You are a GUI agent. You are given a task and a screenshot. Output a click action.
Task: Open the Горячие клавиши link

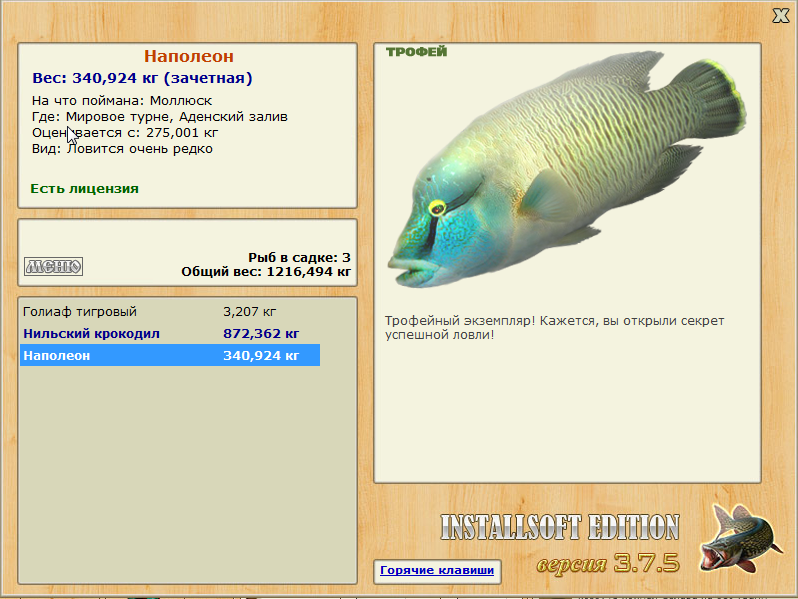[x=437, y=571]
